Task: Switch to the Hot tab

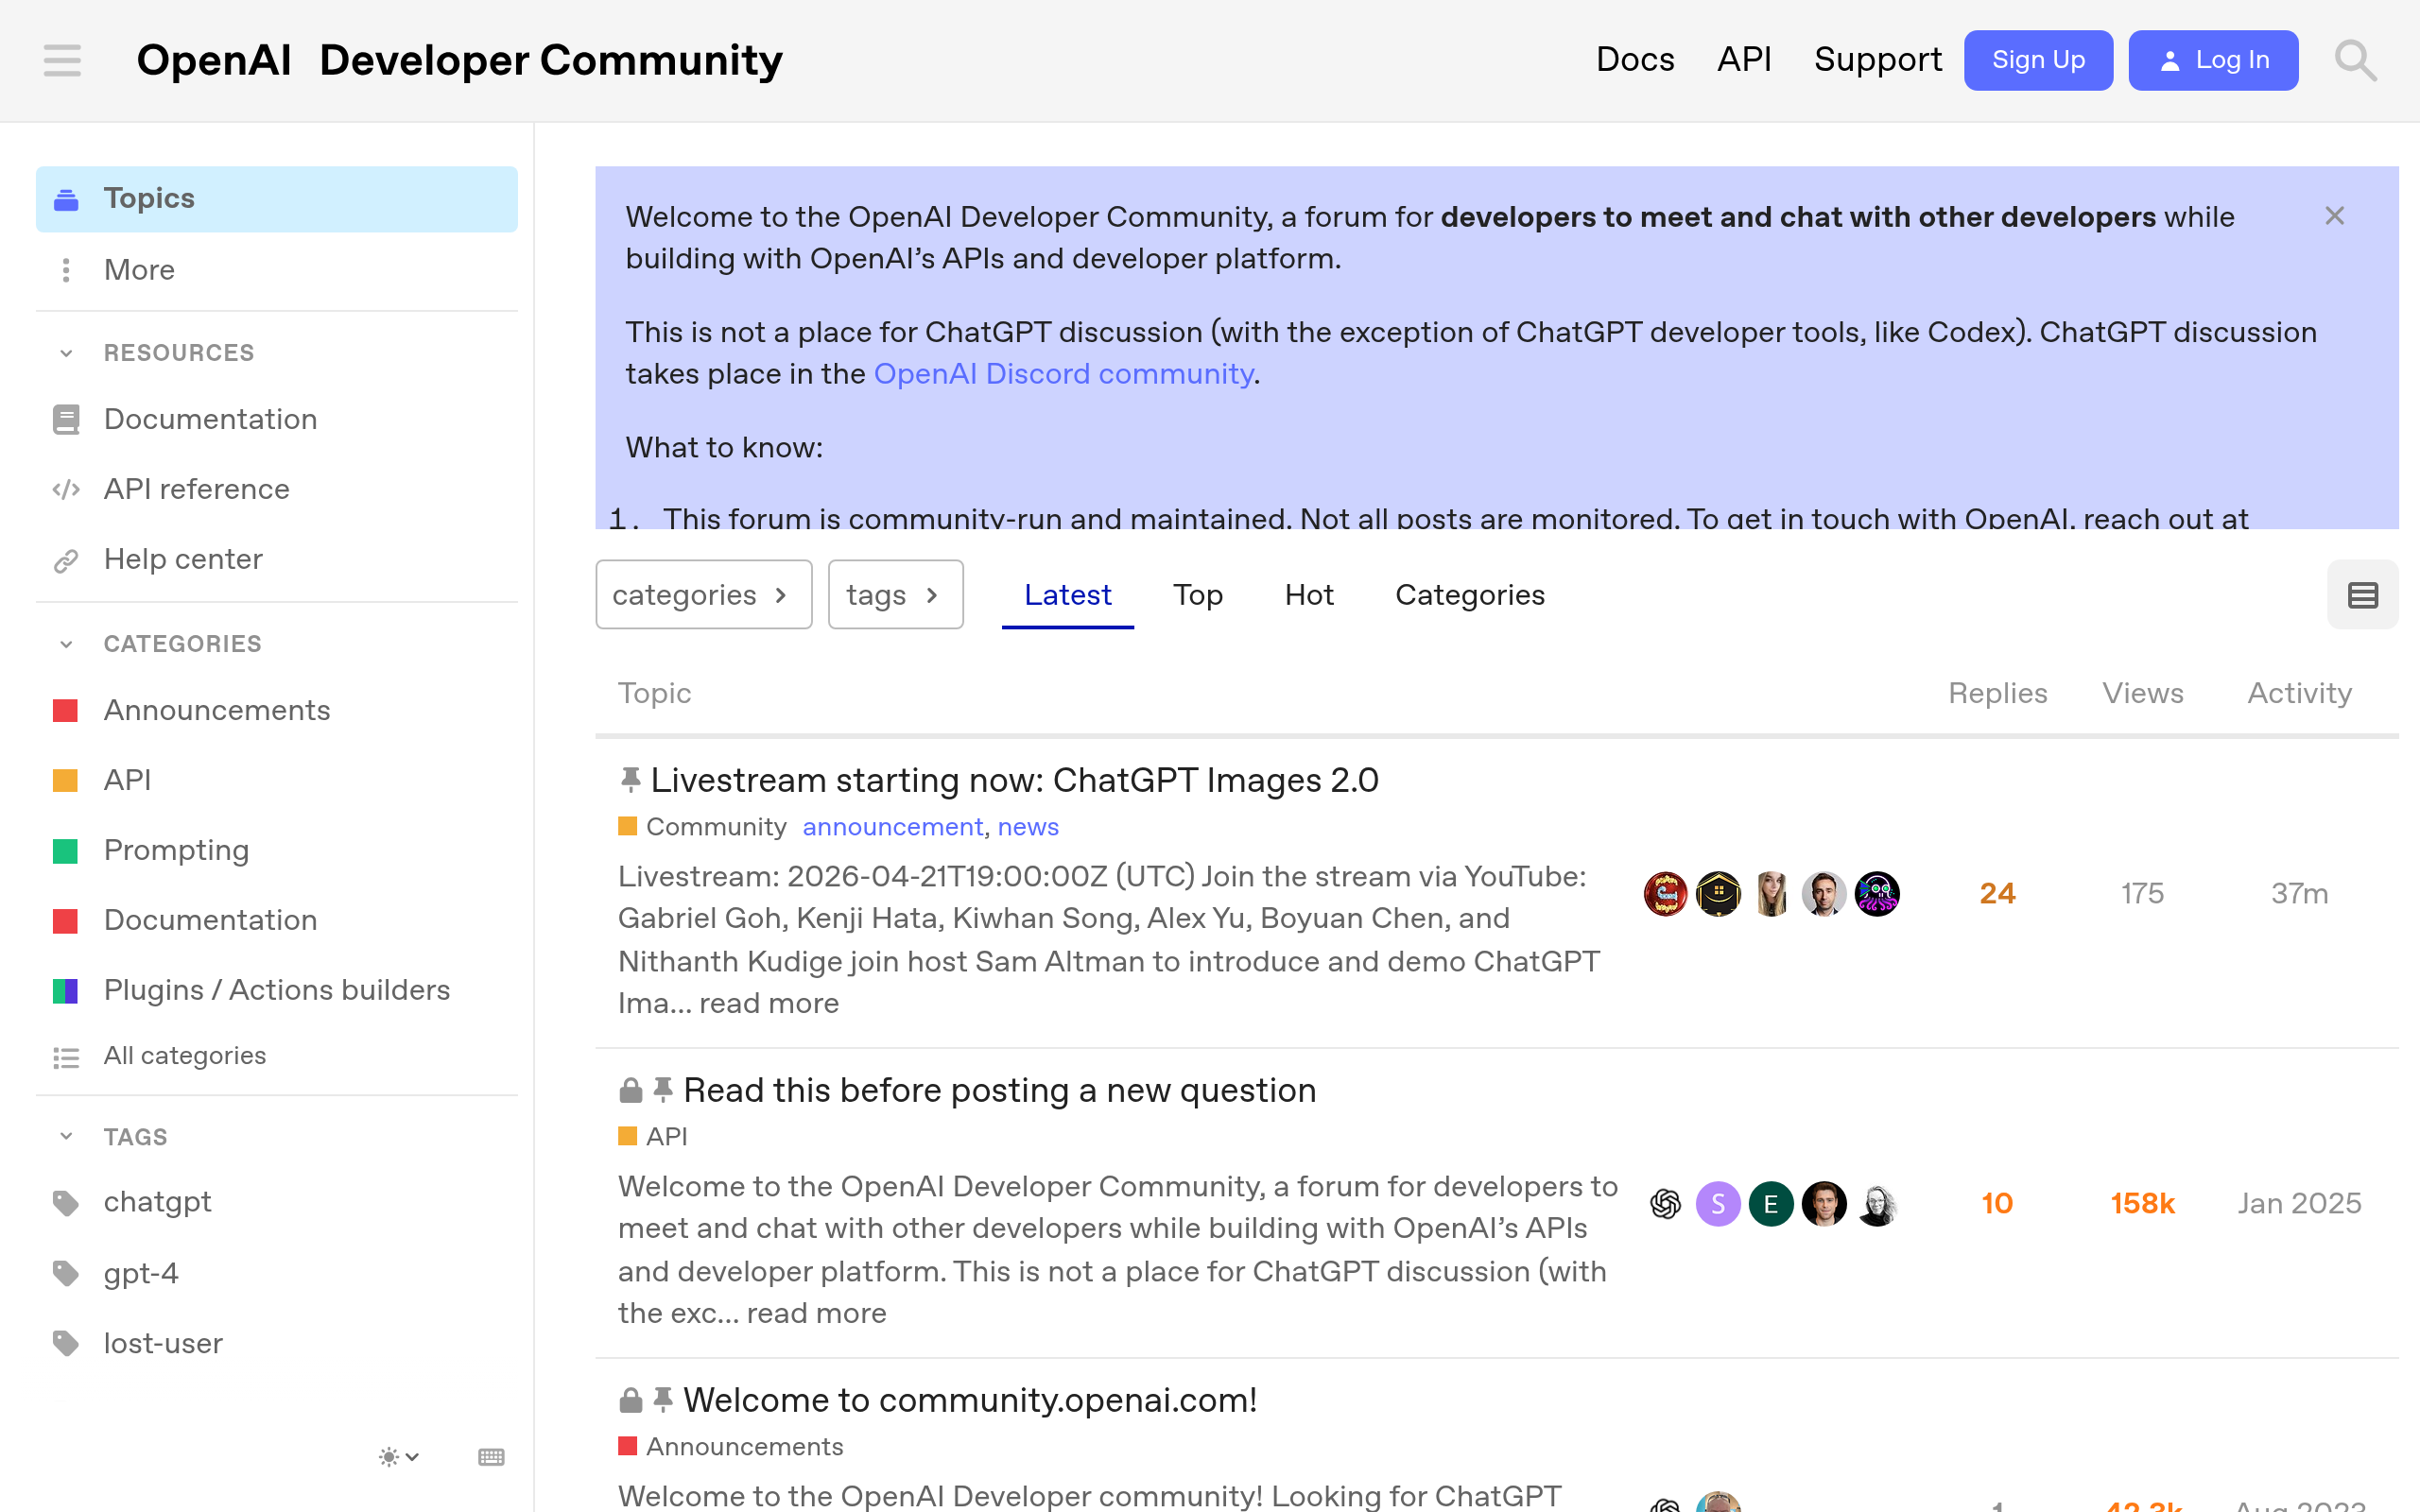Action: 1308,595
